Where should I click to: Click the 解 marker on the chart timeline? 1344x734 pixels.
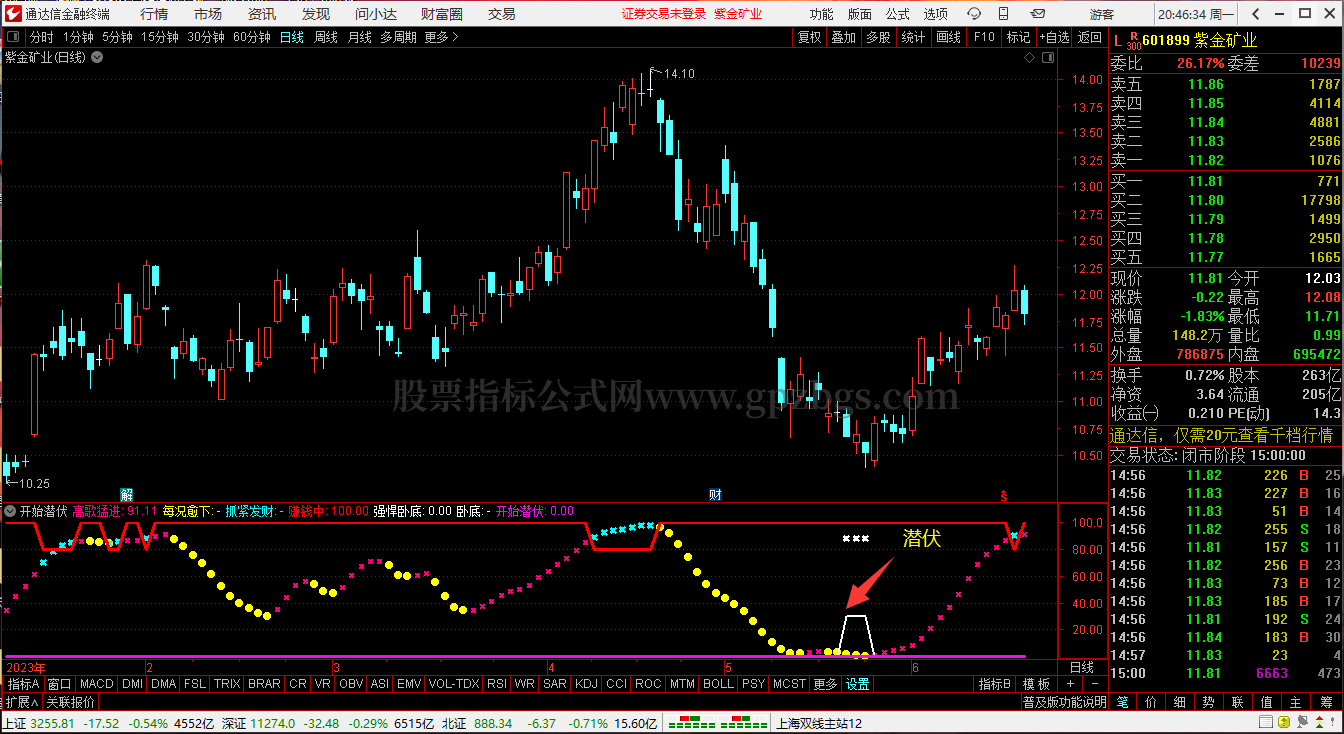[x=127, y=495]
